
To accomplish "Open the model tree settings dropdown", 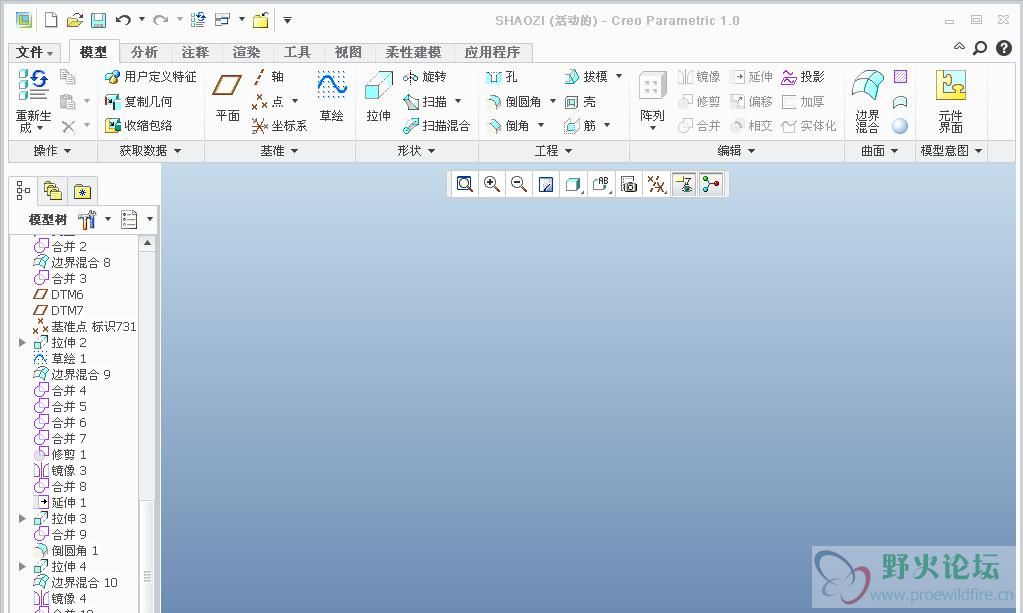I will (x=108, y=219).
